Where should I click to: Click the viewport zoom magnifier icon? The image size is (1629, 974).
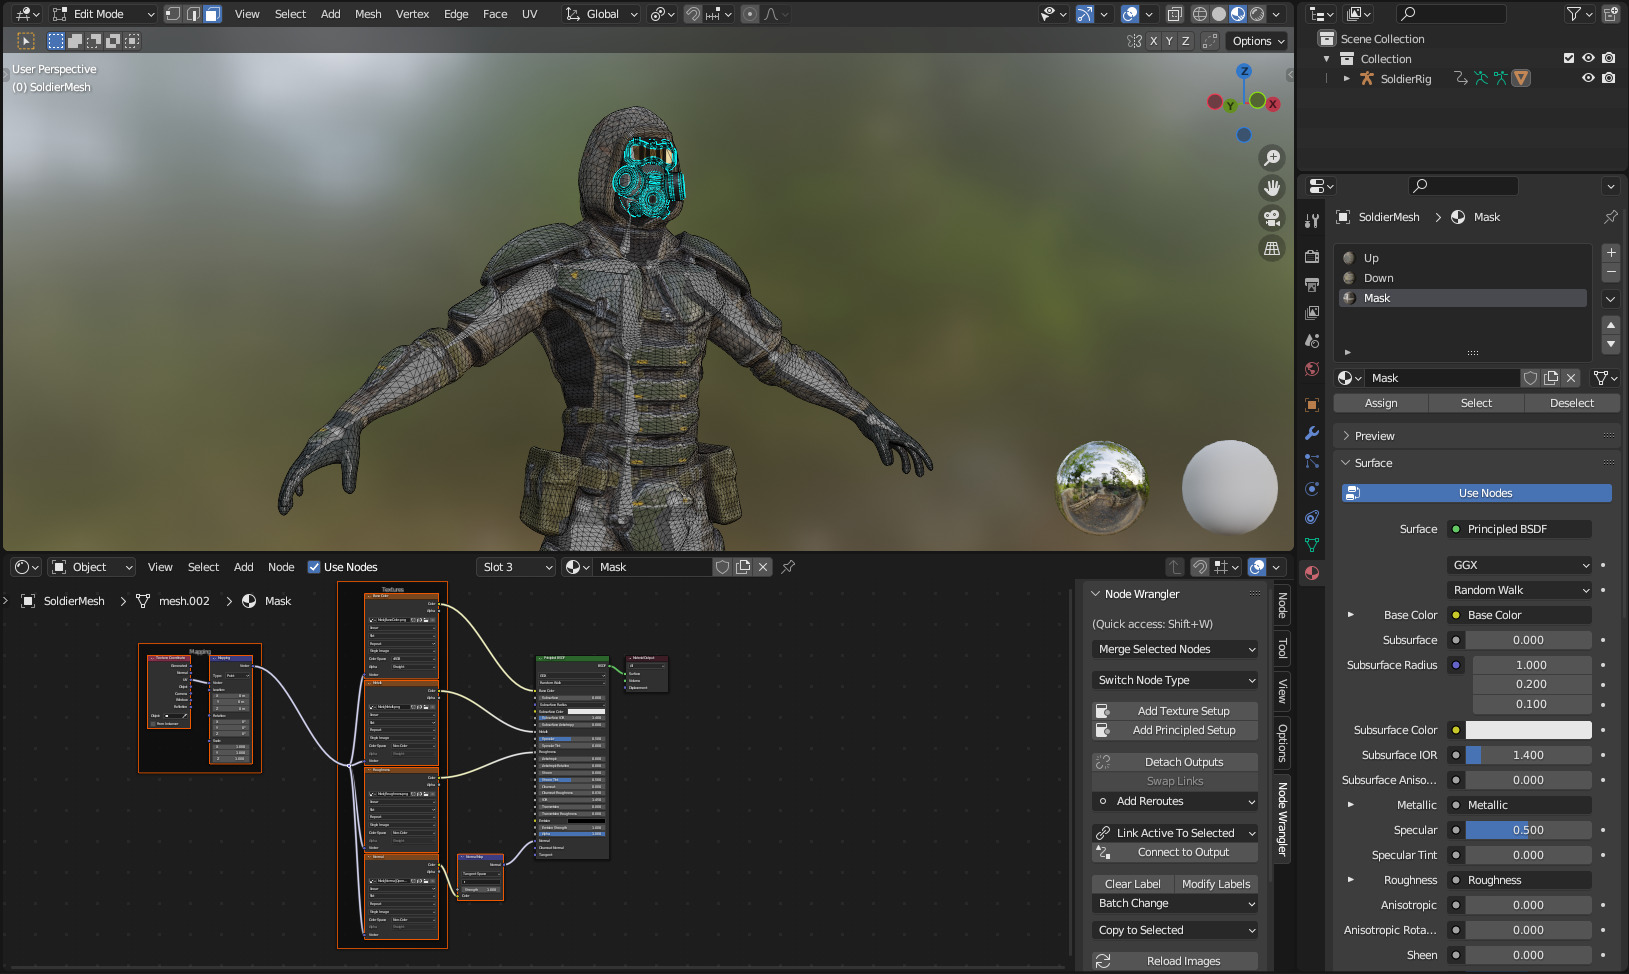click(1272, 158)
